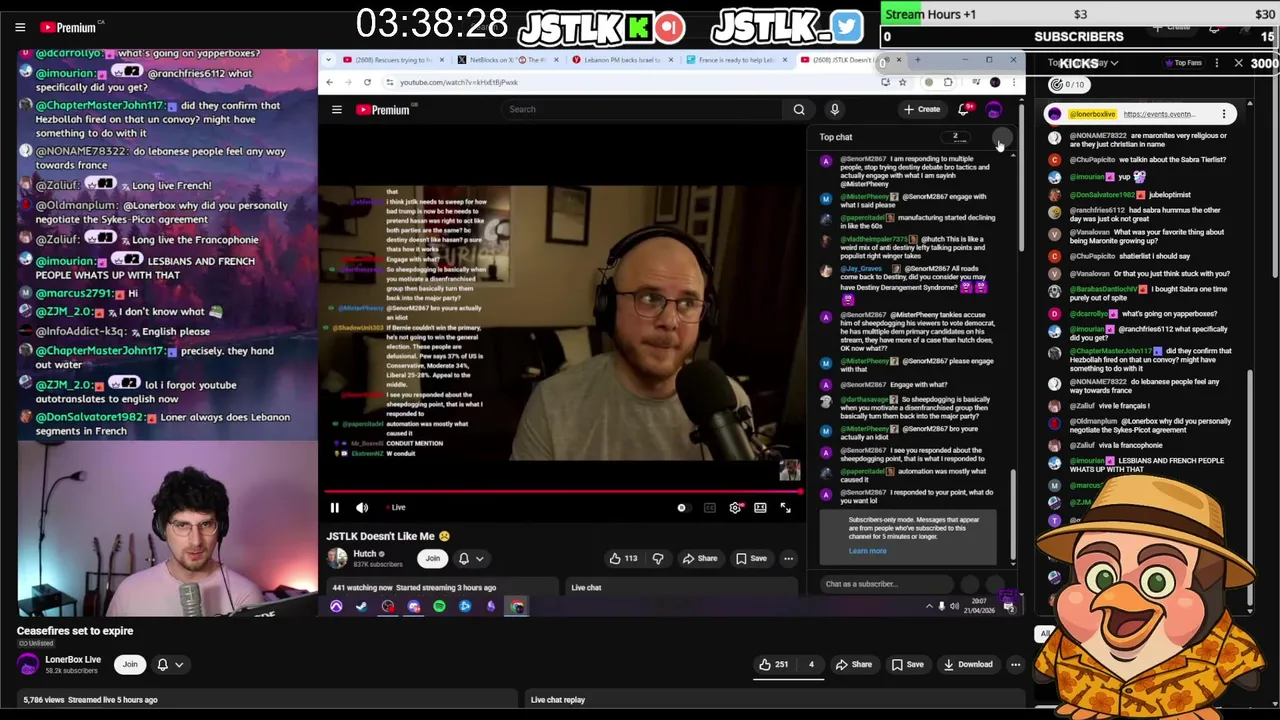Share the Hutch video

700,559
